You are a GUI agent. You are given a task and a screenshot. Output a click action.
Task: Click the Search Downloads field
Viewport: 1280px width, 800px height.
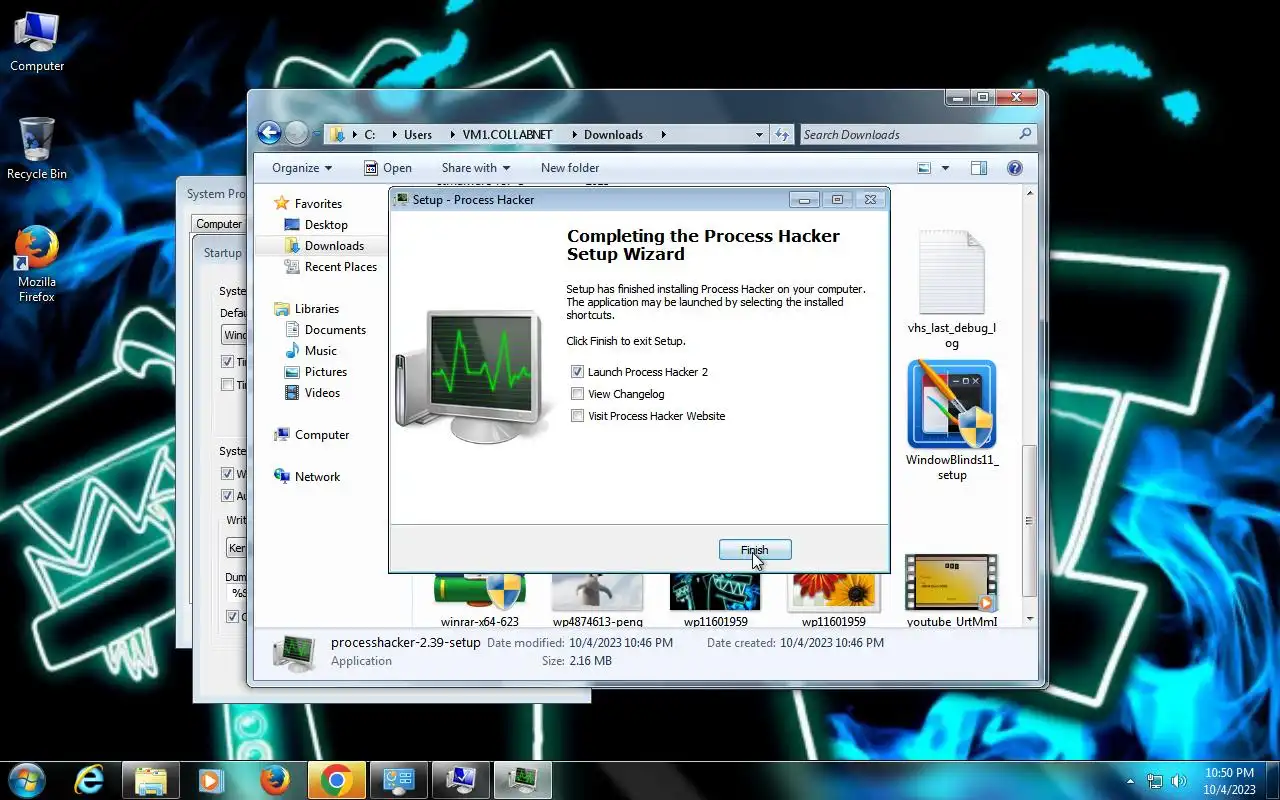[x=918, y=134]
